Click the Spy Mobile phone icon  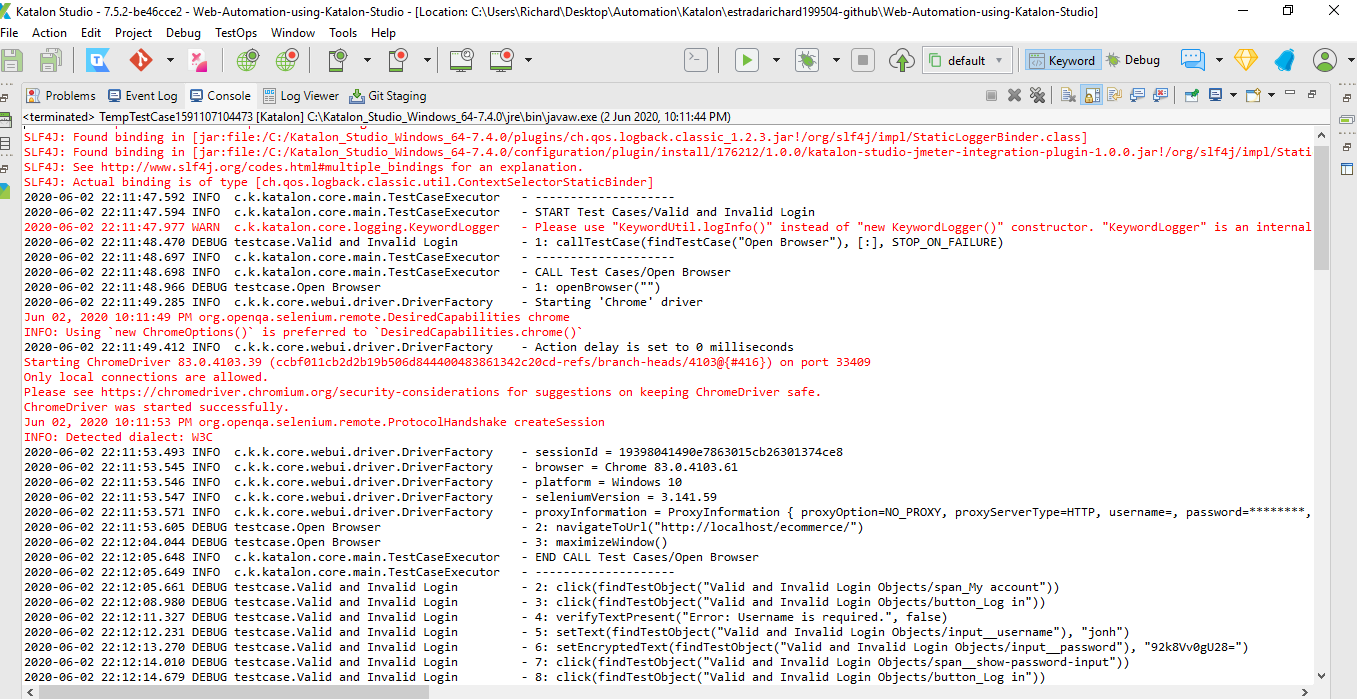pos(337,60)
